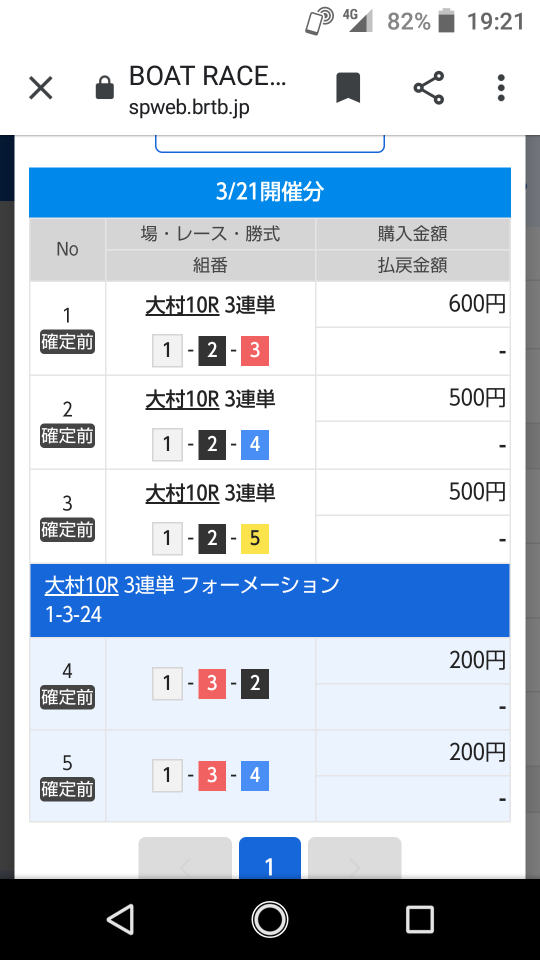Screen dimensions: 540x960
Task: Close the browser tab with X icon
Action: [x=41, y=88]
